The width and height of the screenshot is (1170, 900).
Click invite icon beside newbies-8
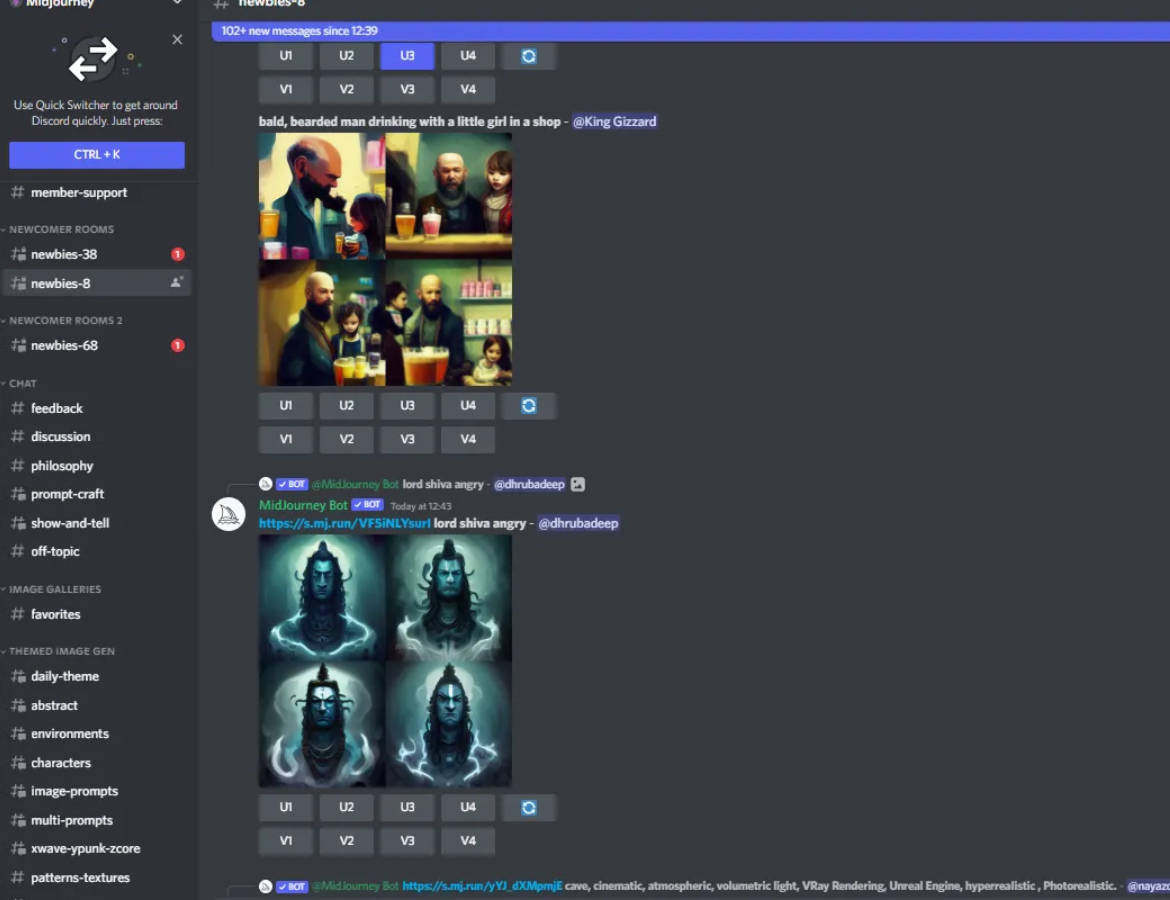(x=176, y=283)
